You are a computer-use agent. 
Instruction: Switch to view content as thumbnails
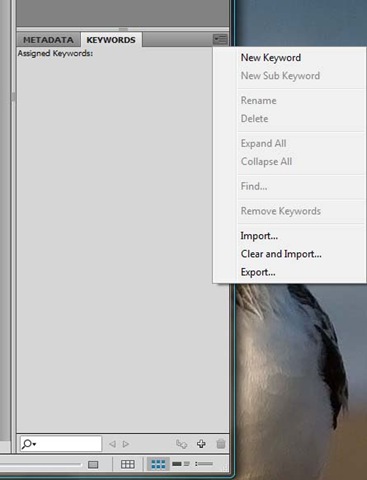tap(158, 464)
